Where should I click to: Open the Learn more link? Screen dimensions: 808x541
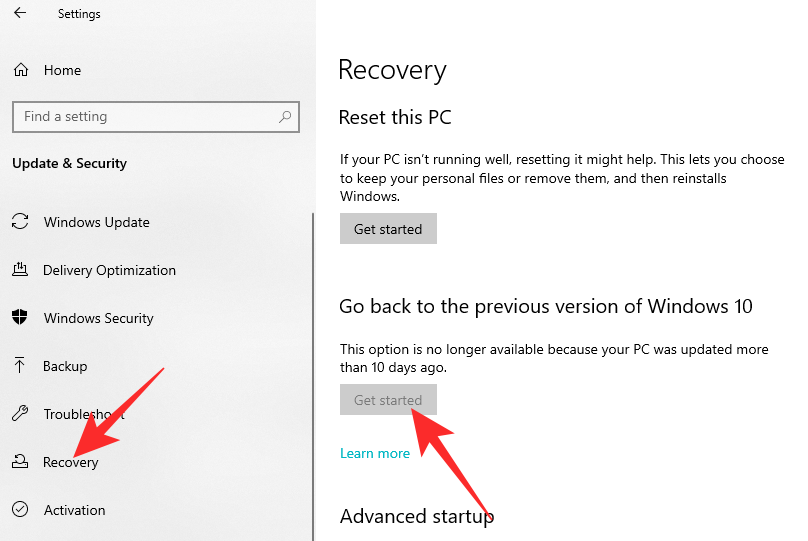pos(375,453)
